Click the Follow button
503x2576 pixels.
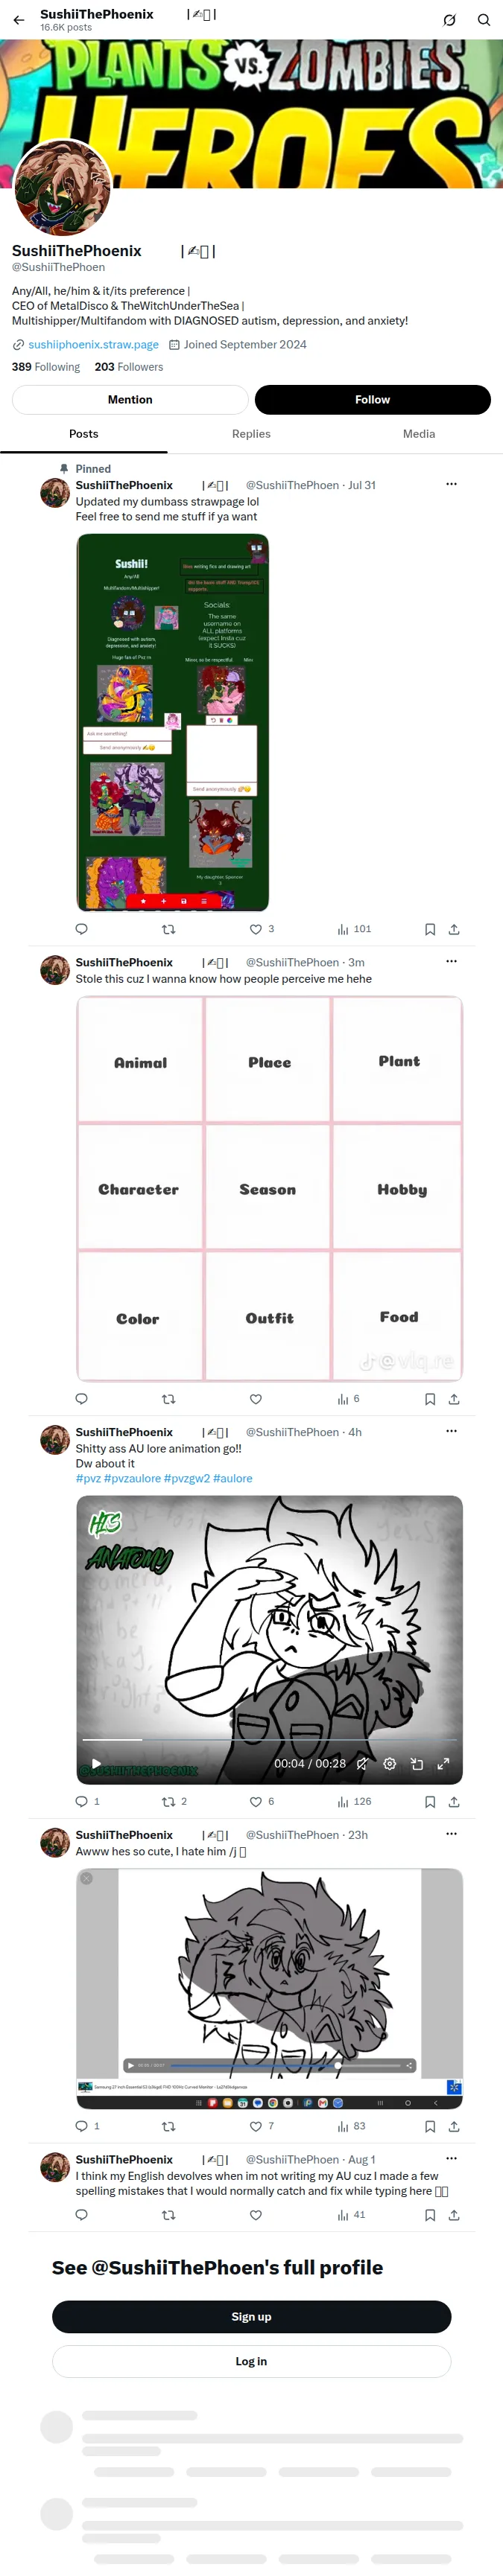pos(373,399)
